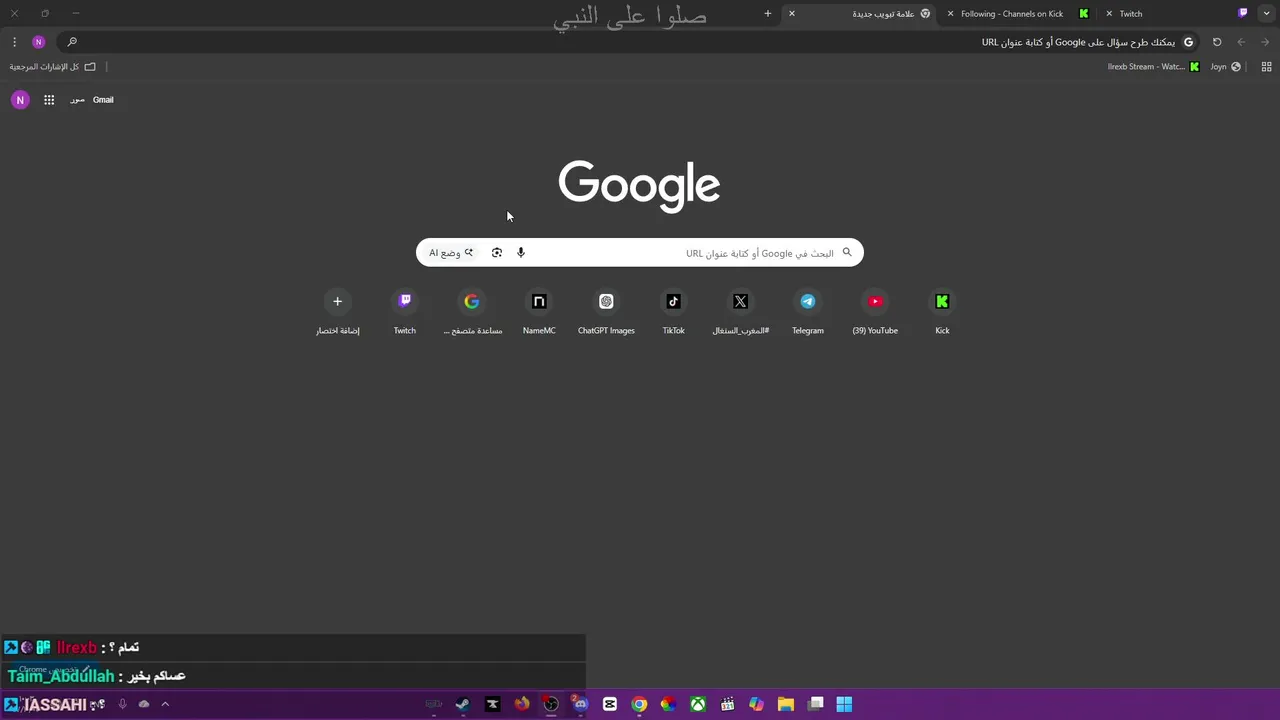
Task: Open Chrome three-dot menu
Action: 14,42
